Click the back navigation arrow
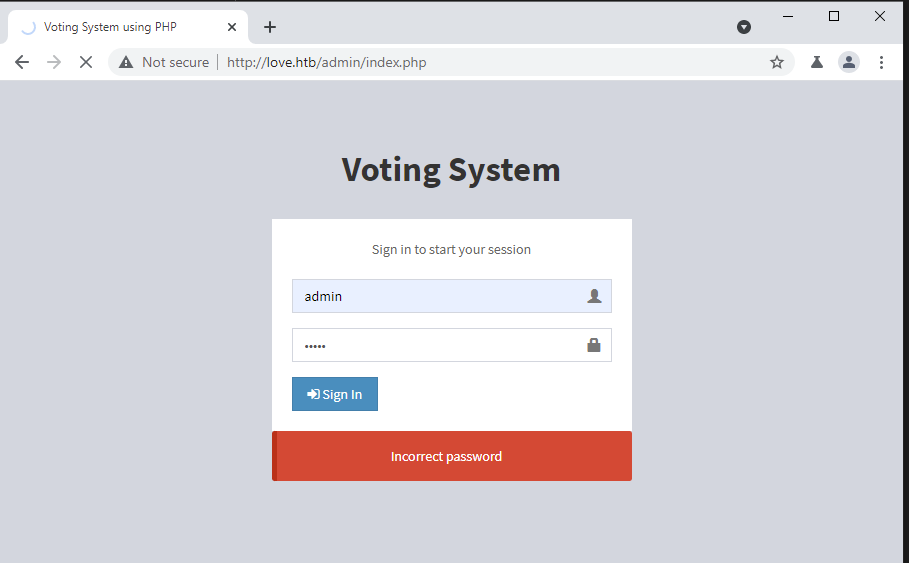Screen dimensions: 909x563 22,62
